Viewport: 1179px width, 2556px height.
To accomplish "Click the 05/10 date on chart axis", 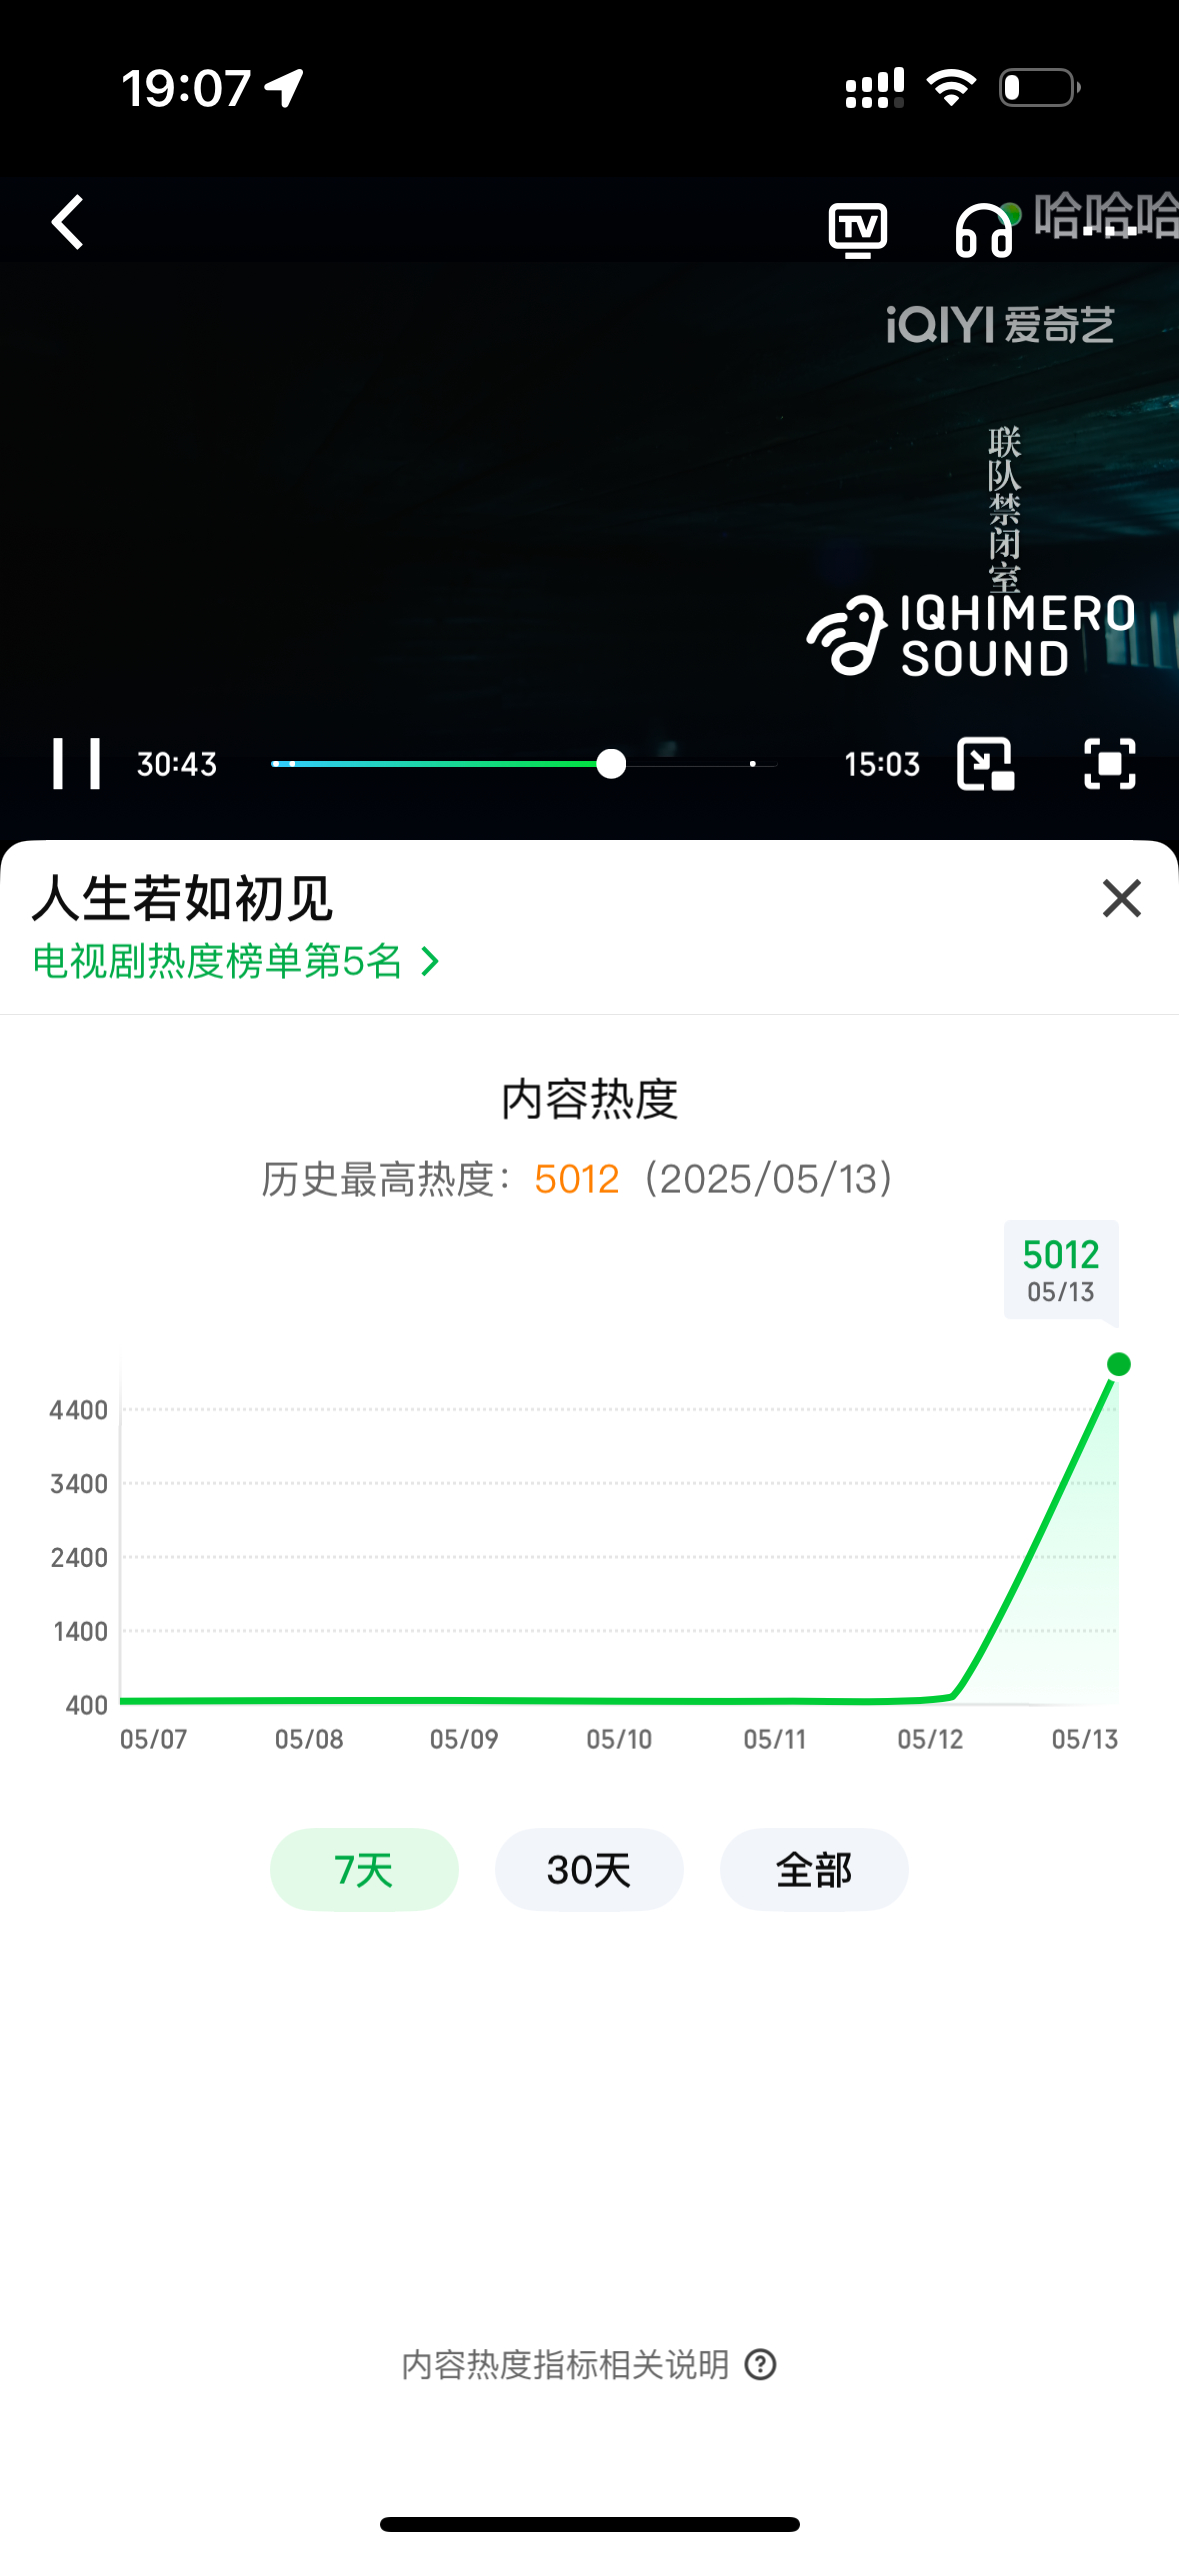I will tap(619, 1739).
